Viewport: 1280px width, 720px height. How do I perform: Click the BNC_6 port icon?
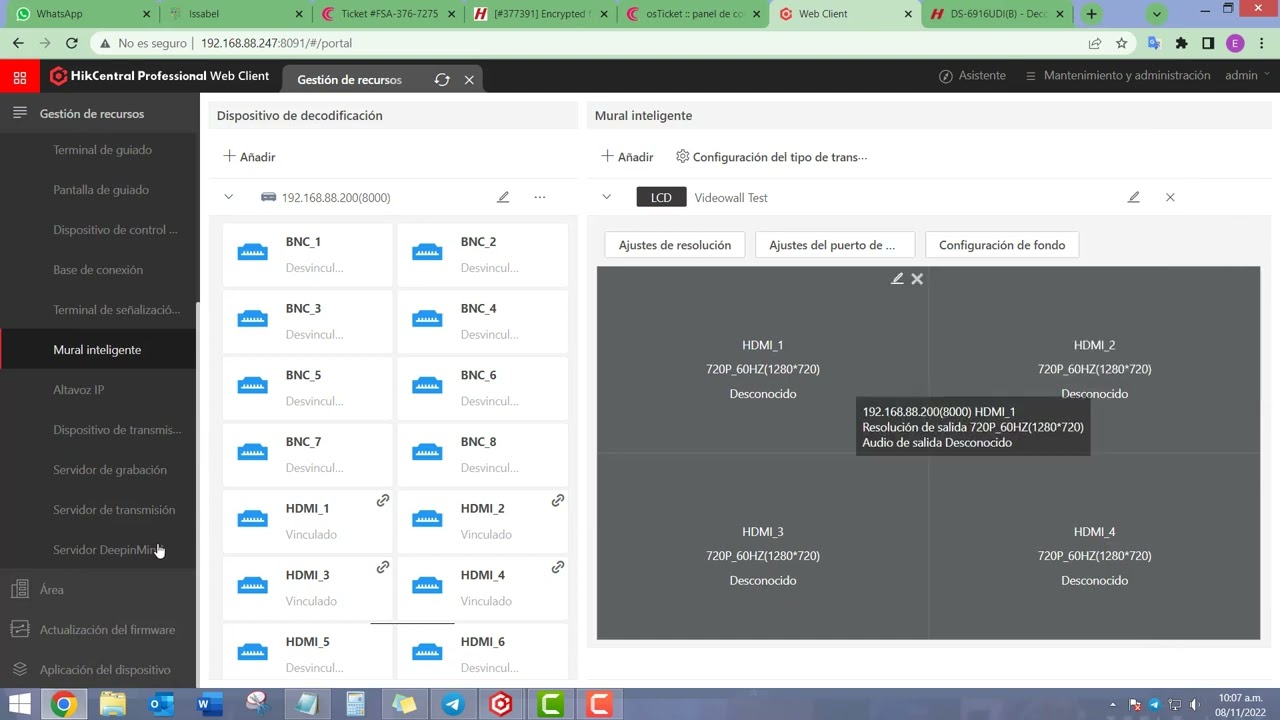tap(427, 385)
